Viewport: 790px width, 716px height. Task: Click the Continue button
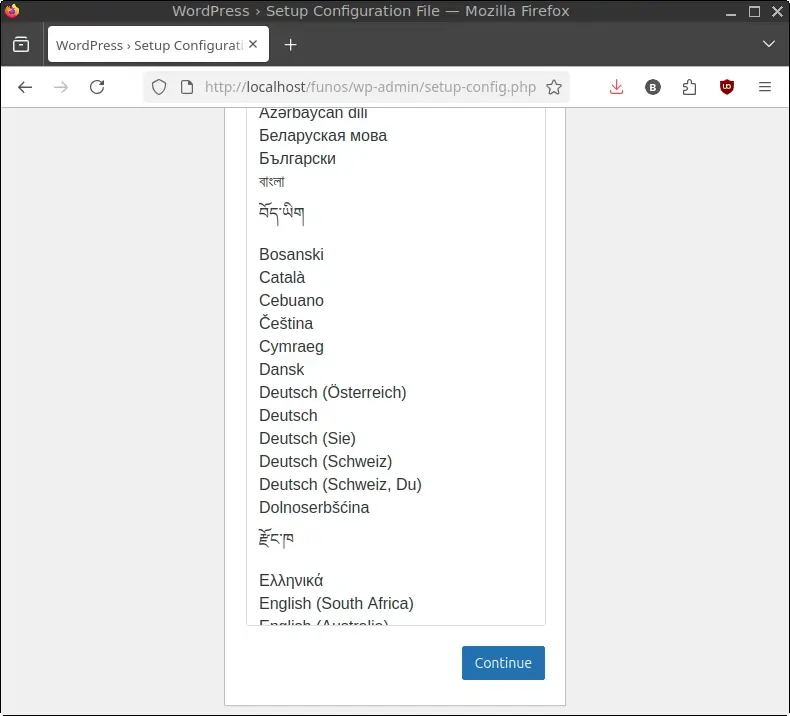tap(503, 663)
